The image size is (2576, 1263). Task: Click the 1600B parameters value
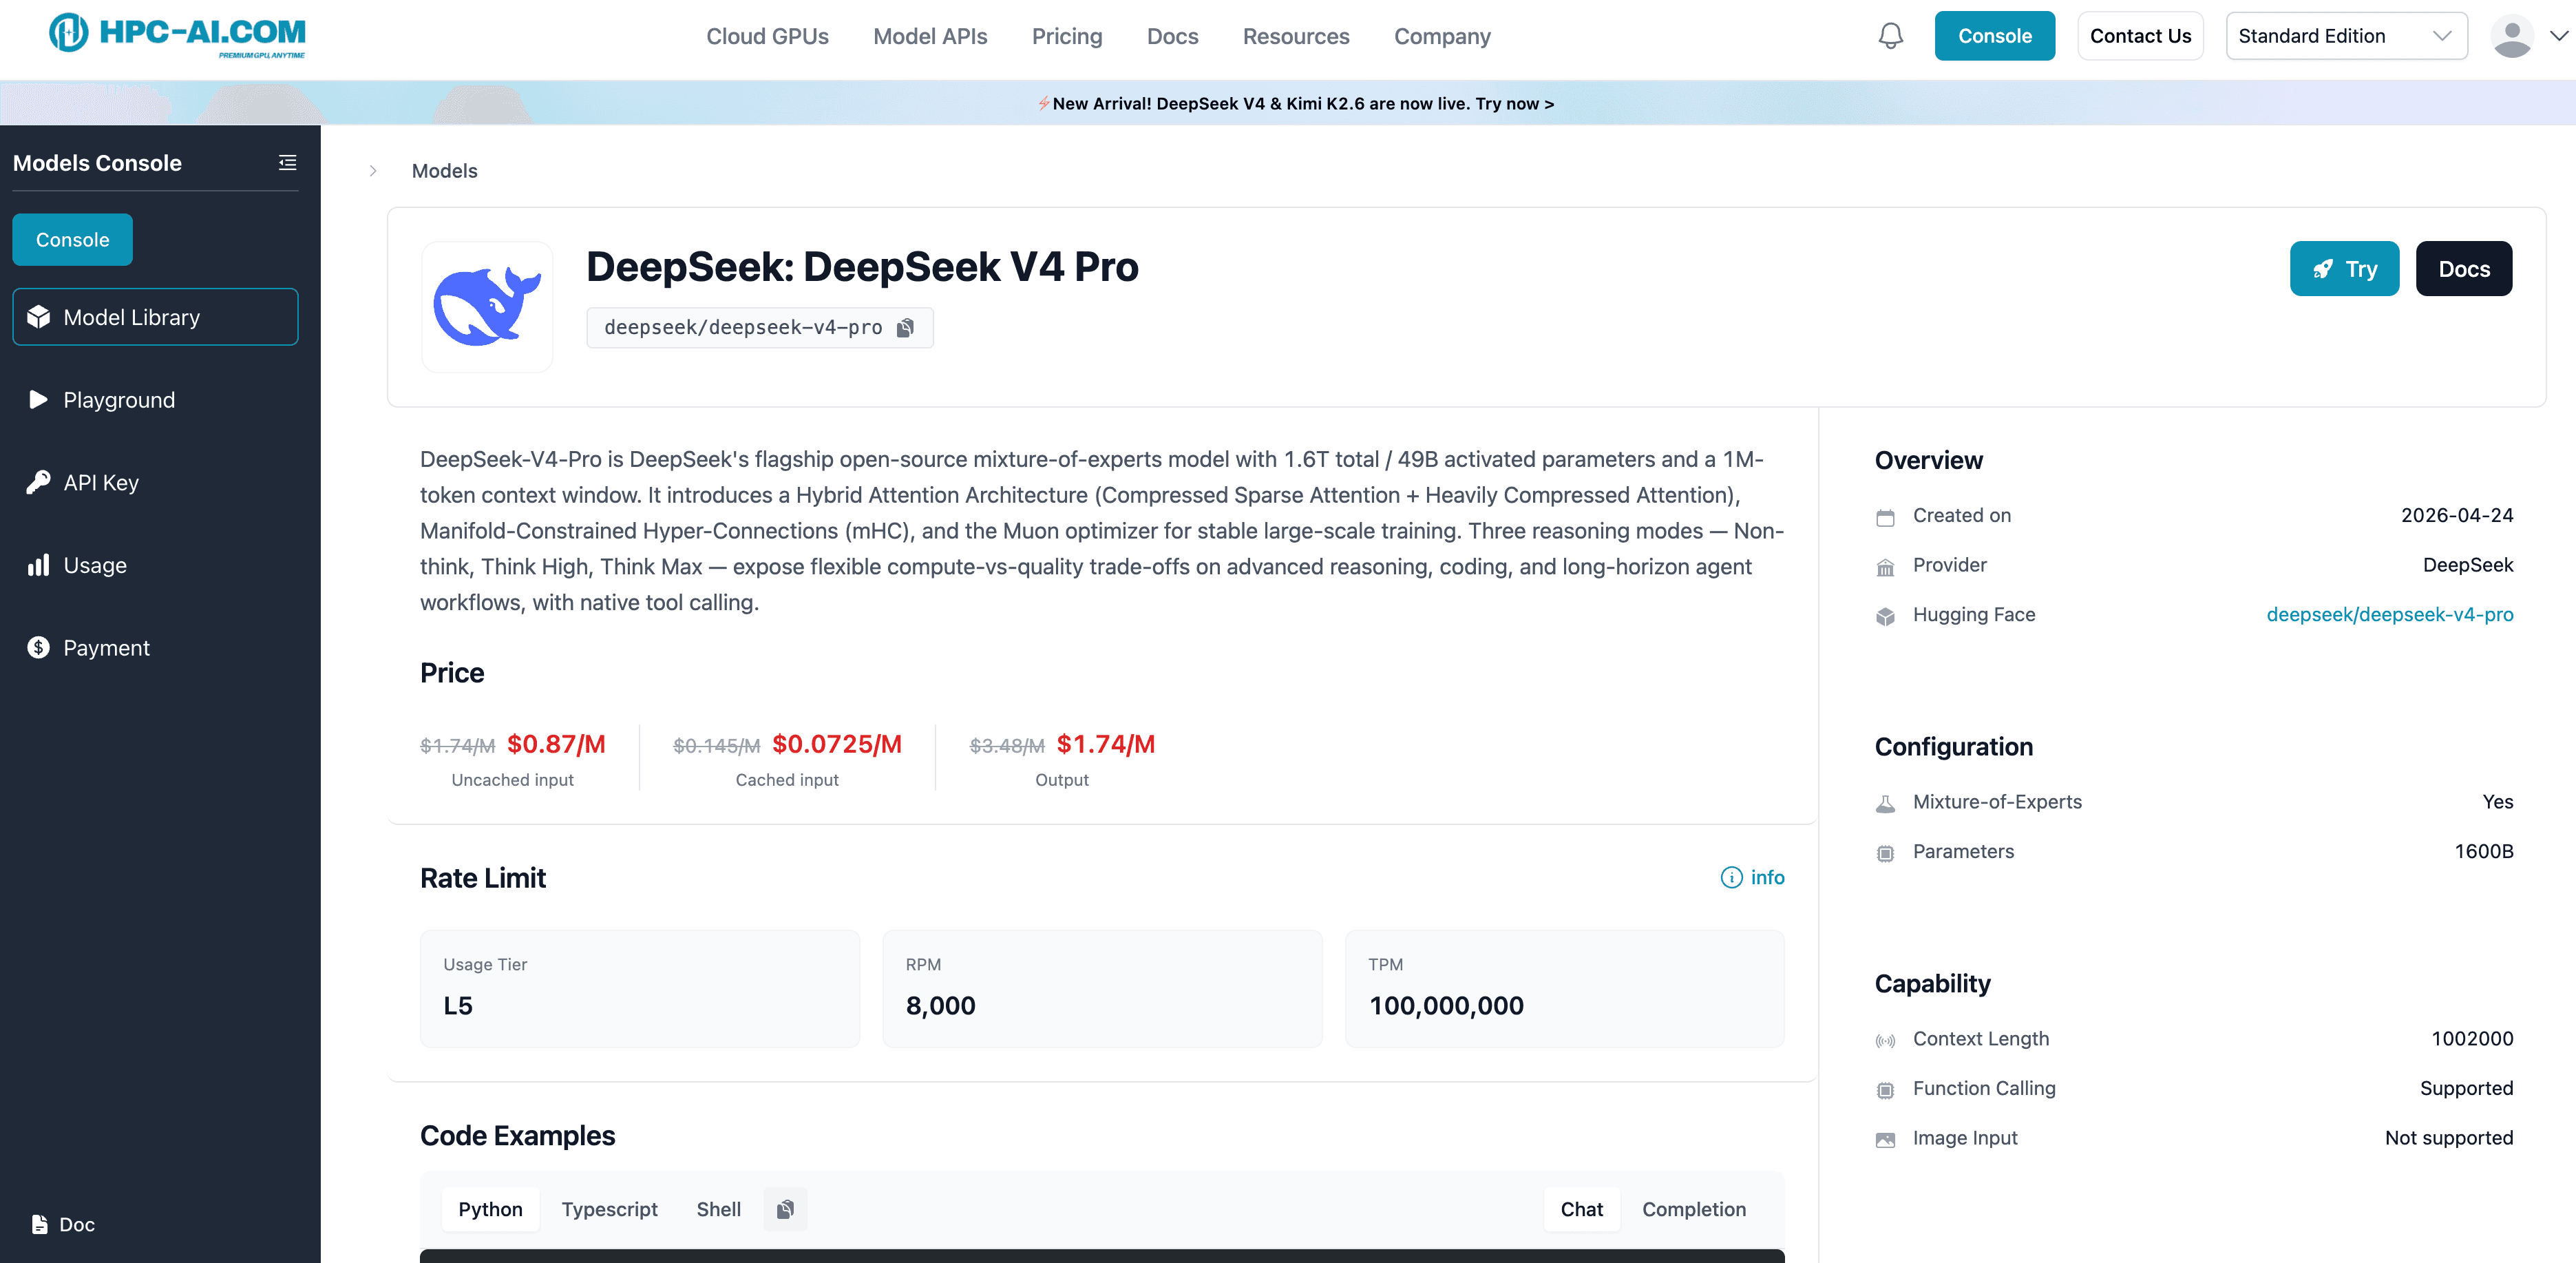pos(2483,851)
